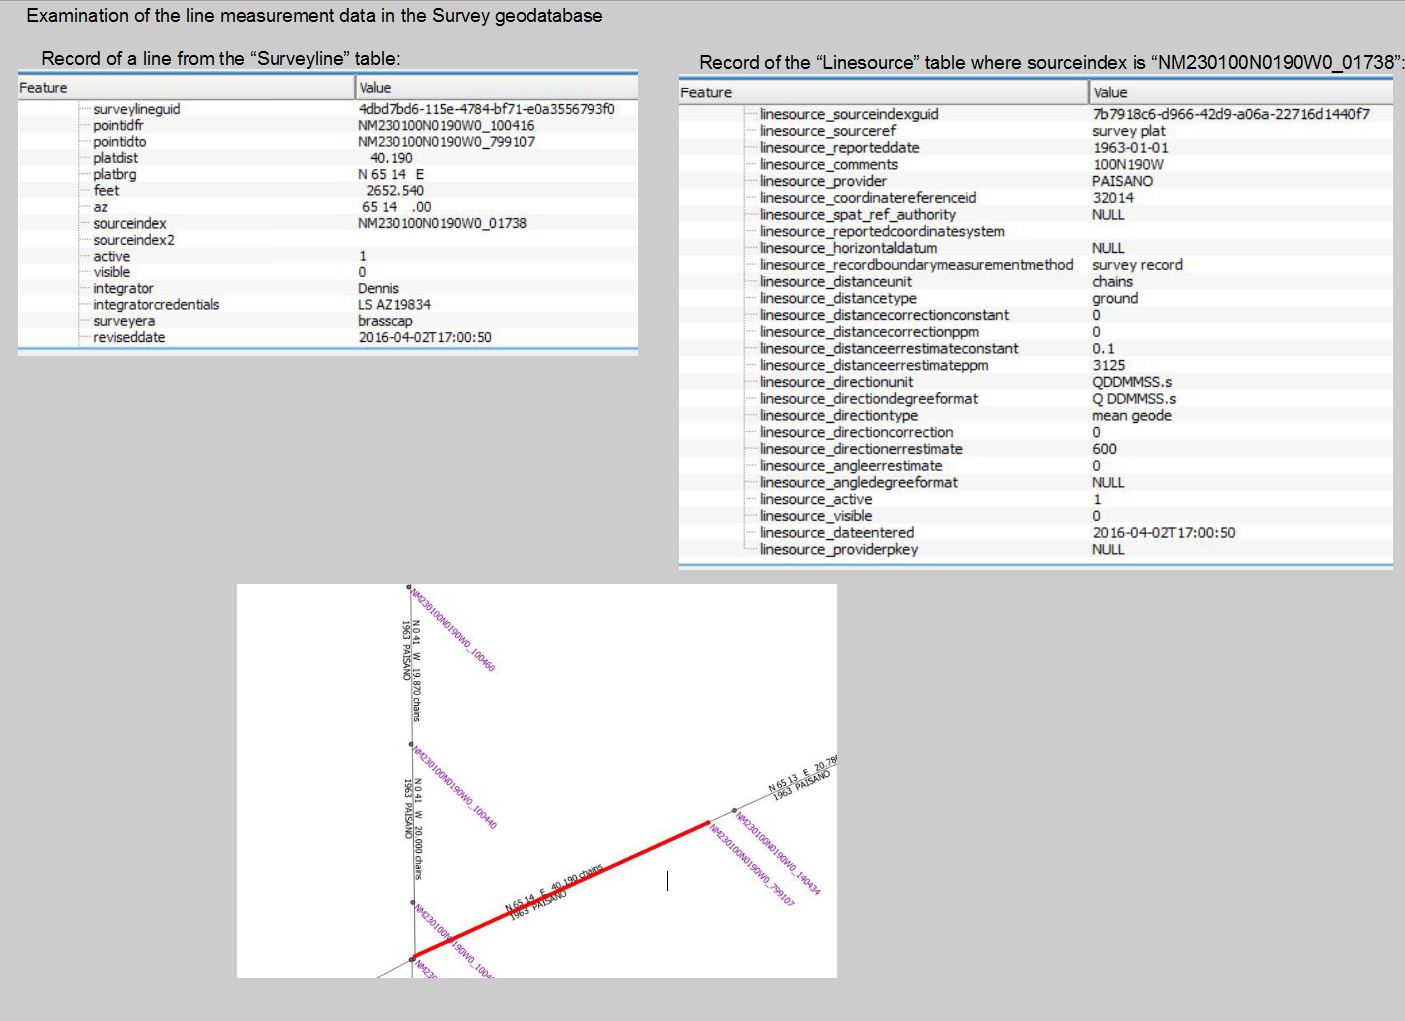Select the linesource_dateentered row
The height and width of the screenshot is (1021, 1405).
coord(1036,533)
